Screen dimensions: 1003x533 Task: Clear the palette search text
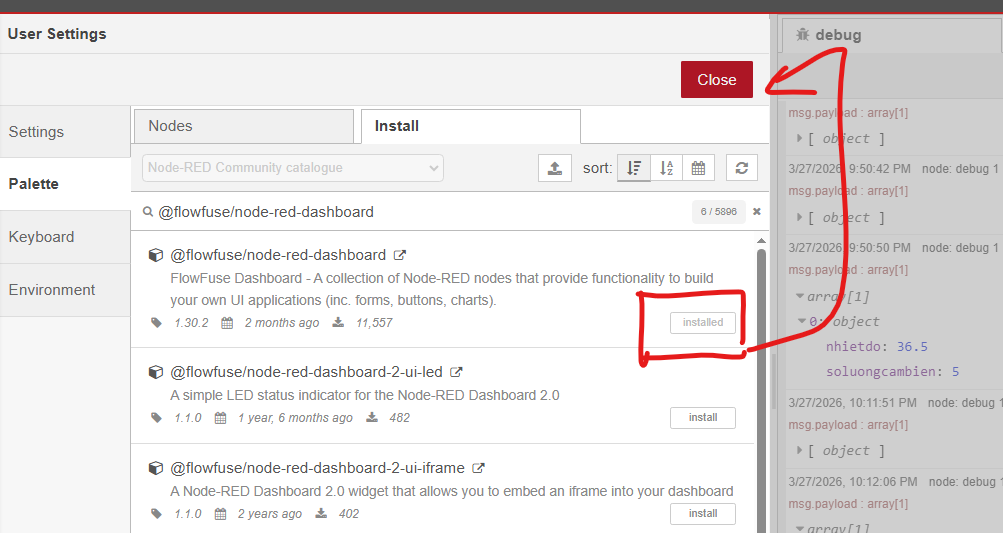coord(757,212)
